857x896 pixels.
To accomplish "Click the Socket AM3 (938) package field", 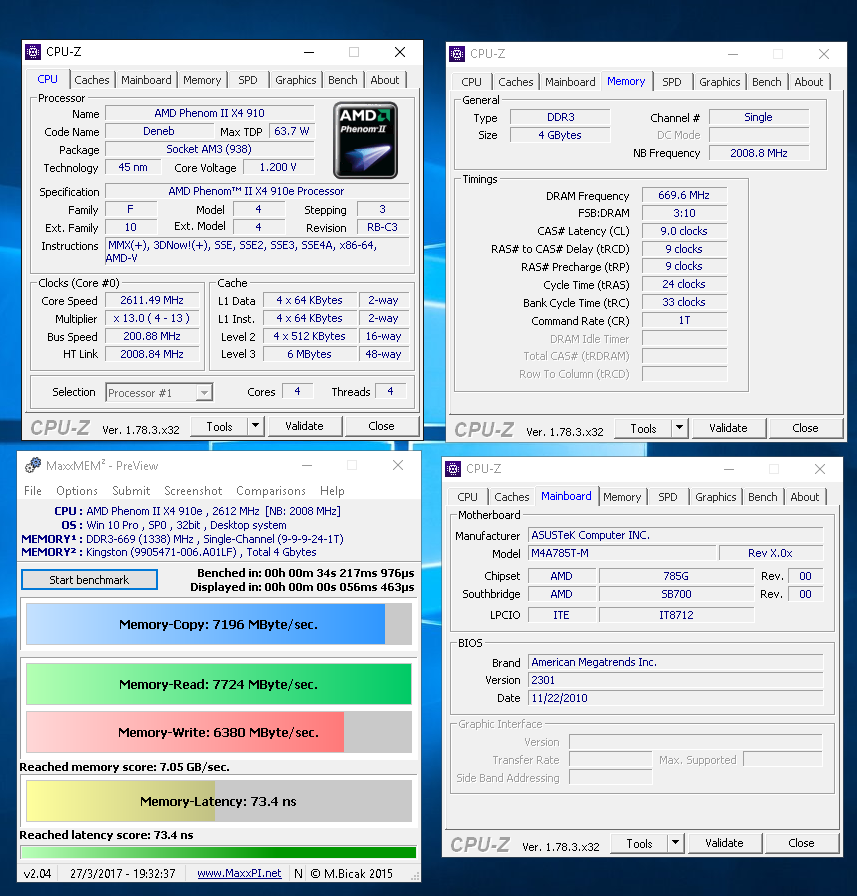I will click(x=210, y=149).
